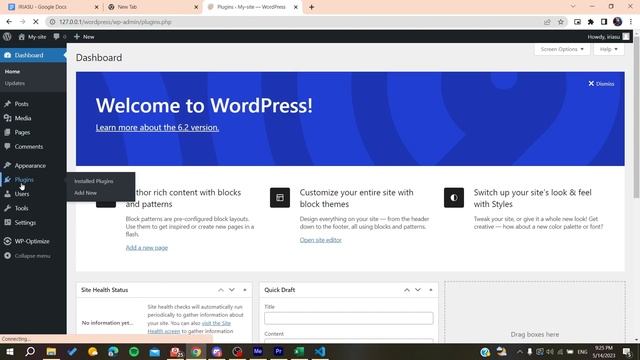Click Open site editor link
640x360 pixels.
click(x=320, y=240)
